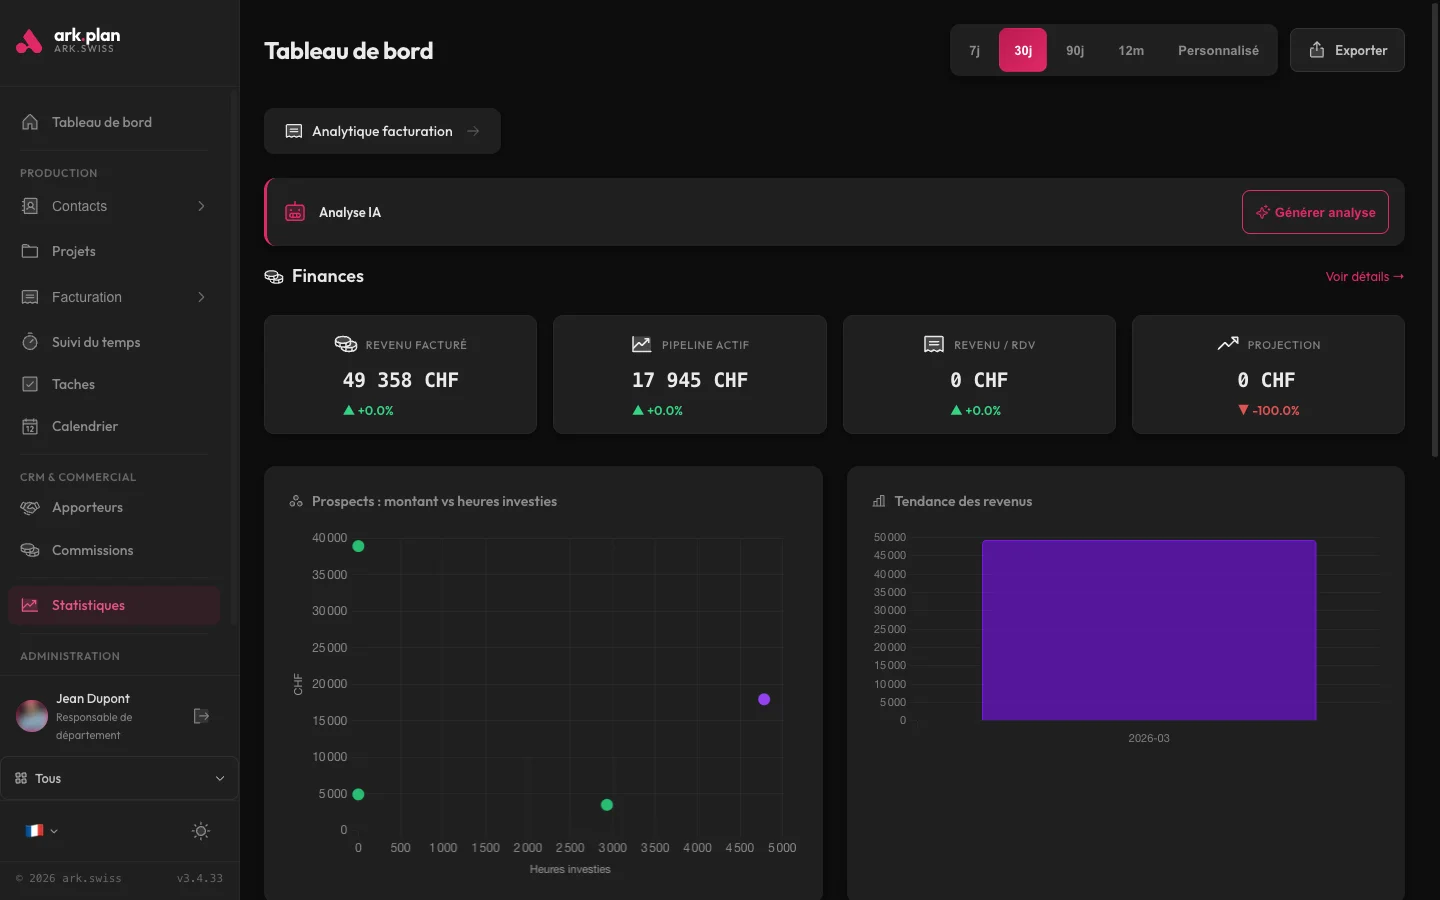
Task: Select the Projets folder icon
Action: [31, 251]
